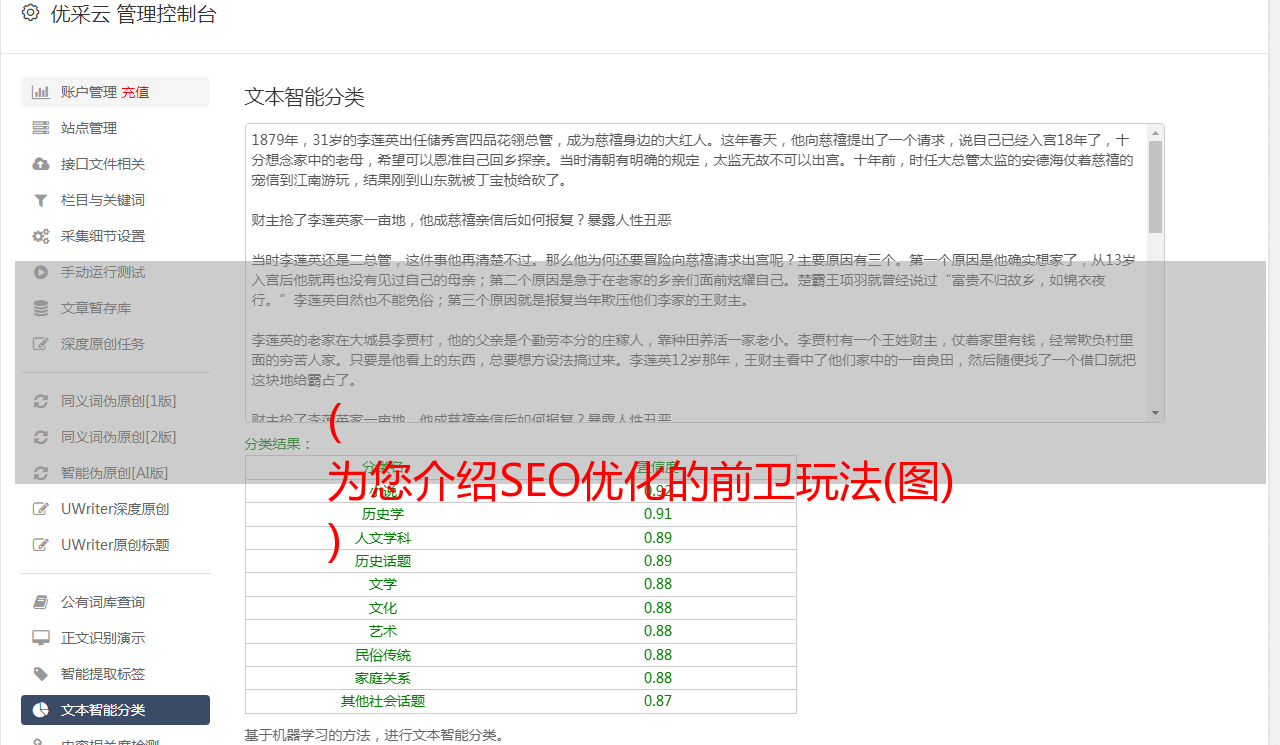Click the pie chart icon for 文本智能分类

pyautogui.click(x=40, y=710)
